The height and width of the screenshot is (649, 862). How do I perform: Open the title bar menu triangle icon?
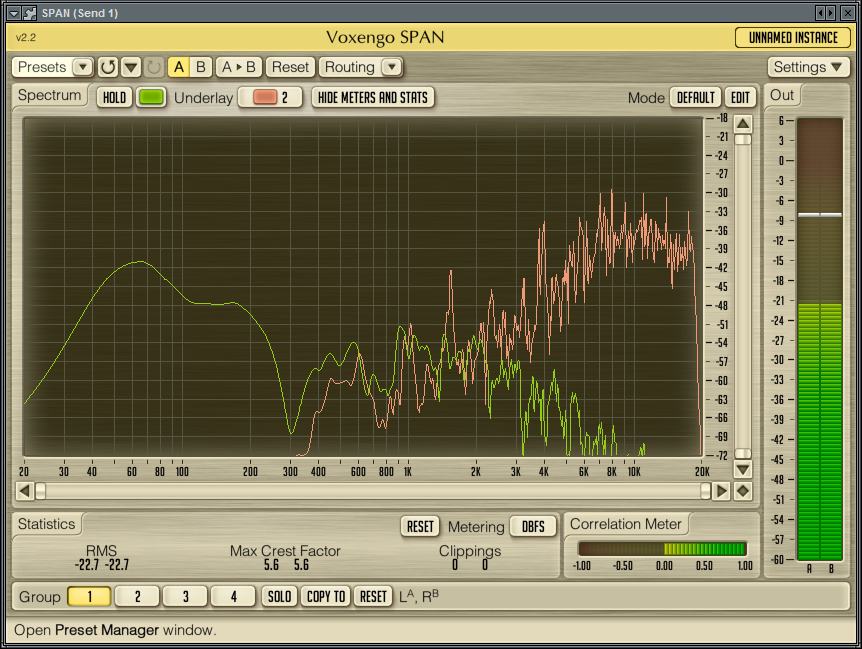click(14, 13)
